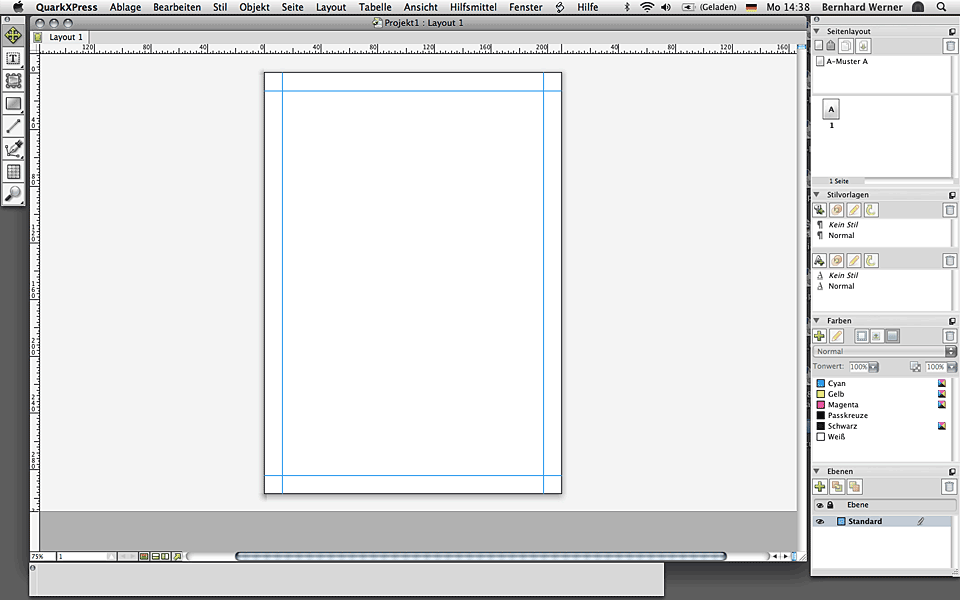Select the Table tool

tap(13, 171)
